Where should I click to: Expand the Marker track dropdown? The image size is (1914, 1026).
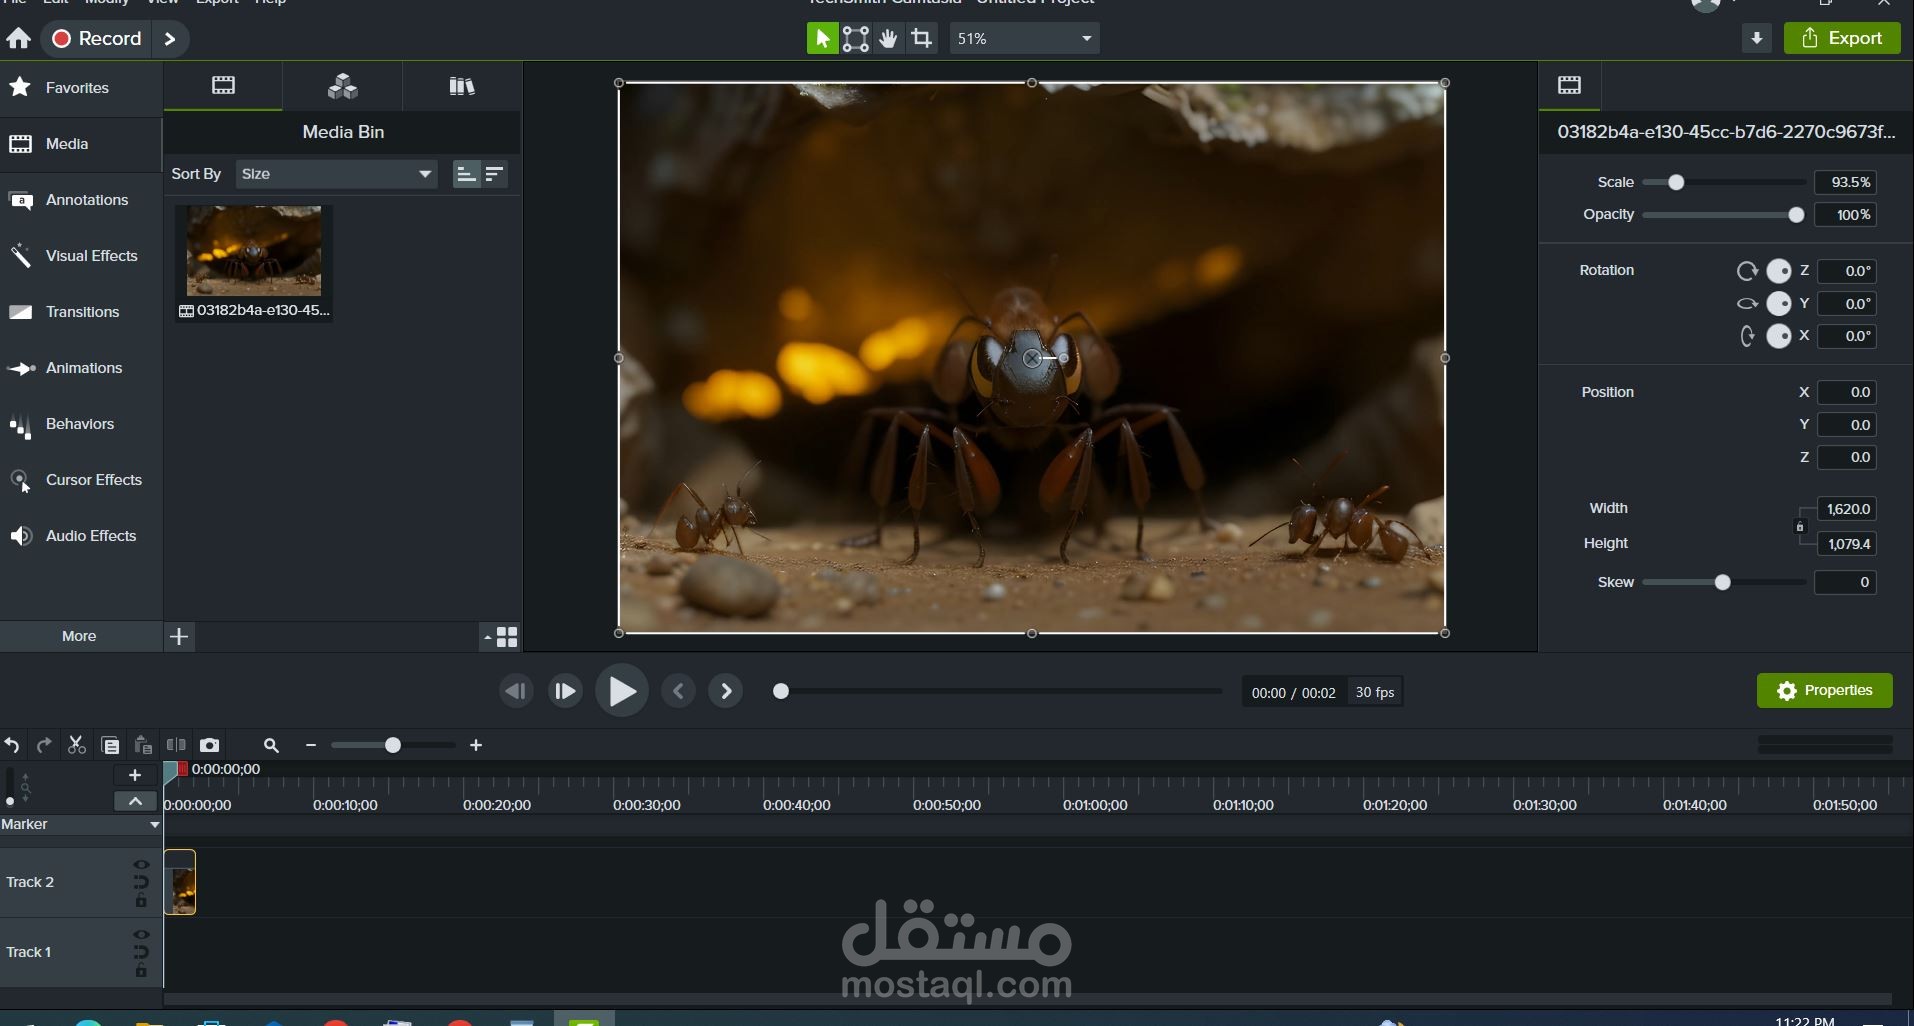pos(154,825)
